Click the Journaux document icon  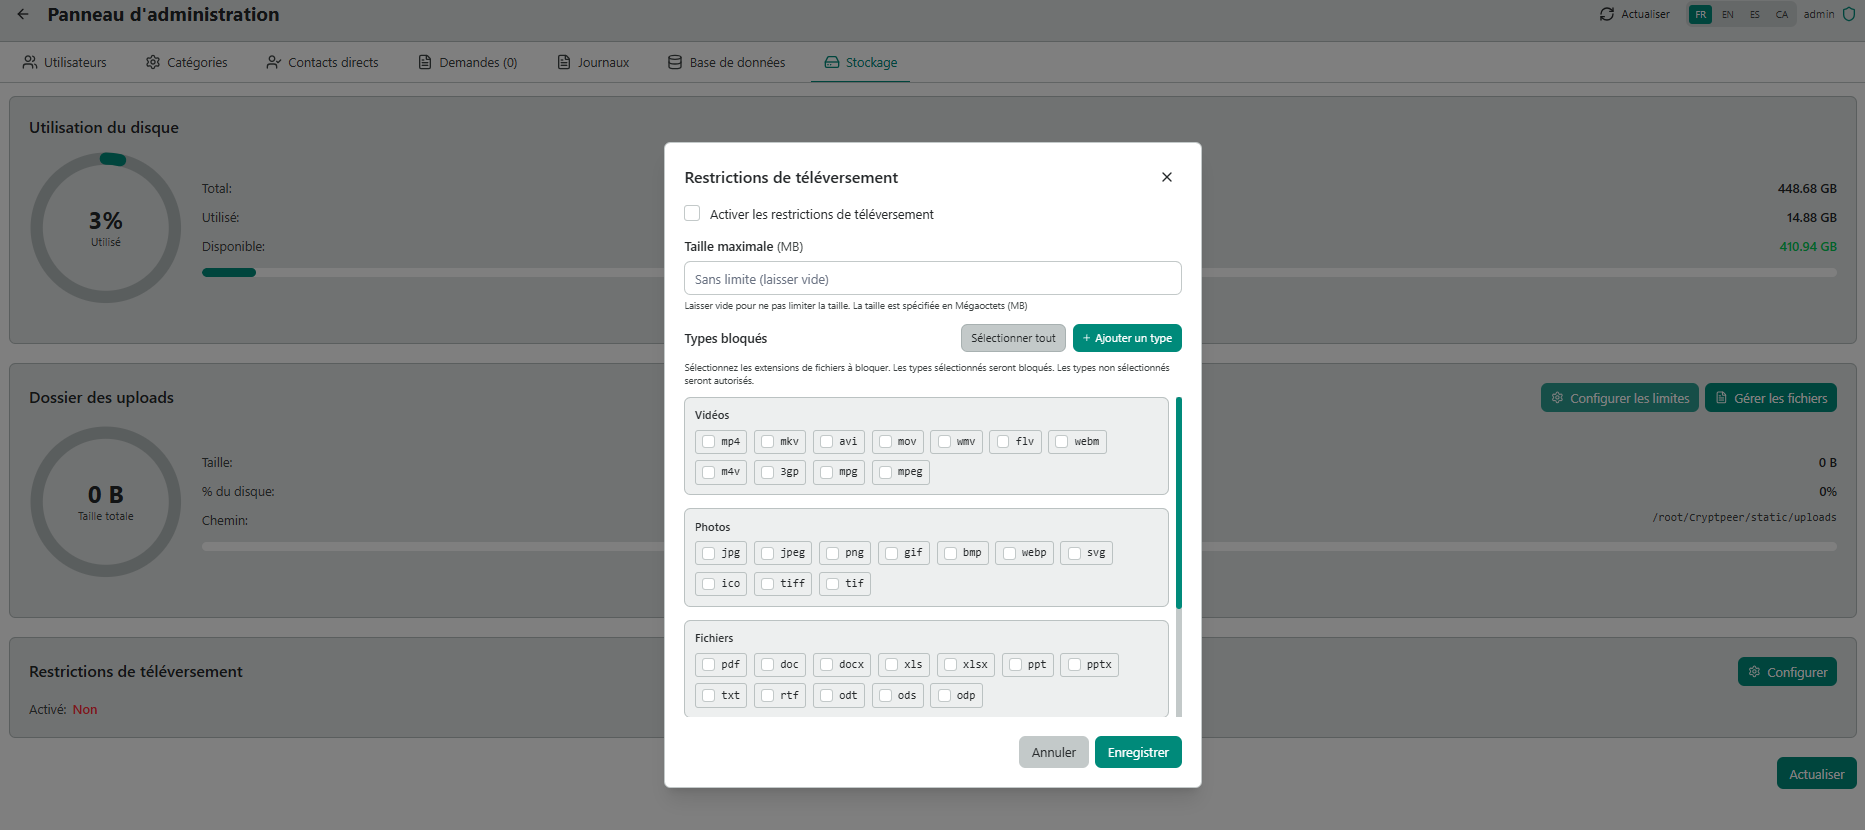(x=564, y=62)
